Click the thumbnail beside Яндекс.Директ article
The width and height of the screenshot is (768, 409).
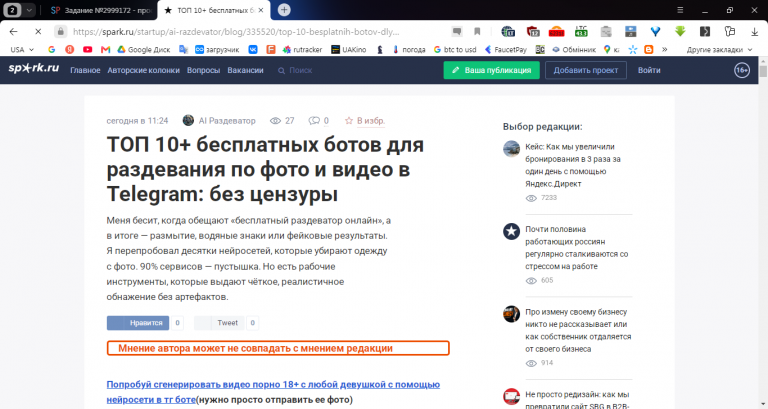(x=511, y=148)
